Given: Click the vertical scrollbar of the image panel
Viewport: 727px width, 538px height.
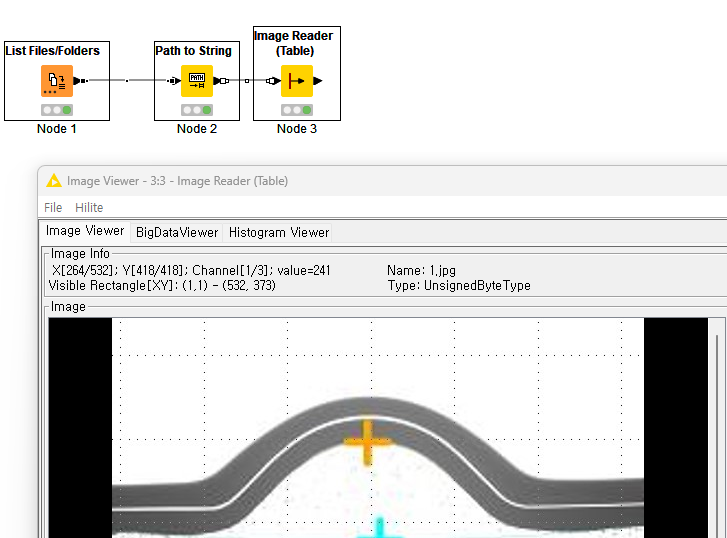Looking at the screenshot, I should click(717, 436).
